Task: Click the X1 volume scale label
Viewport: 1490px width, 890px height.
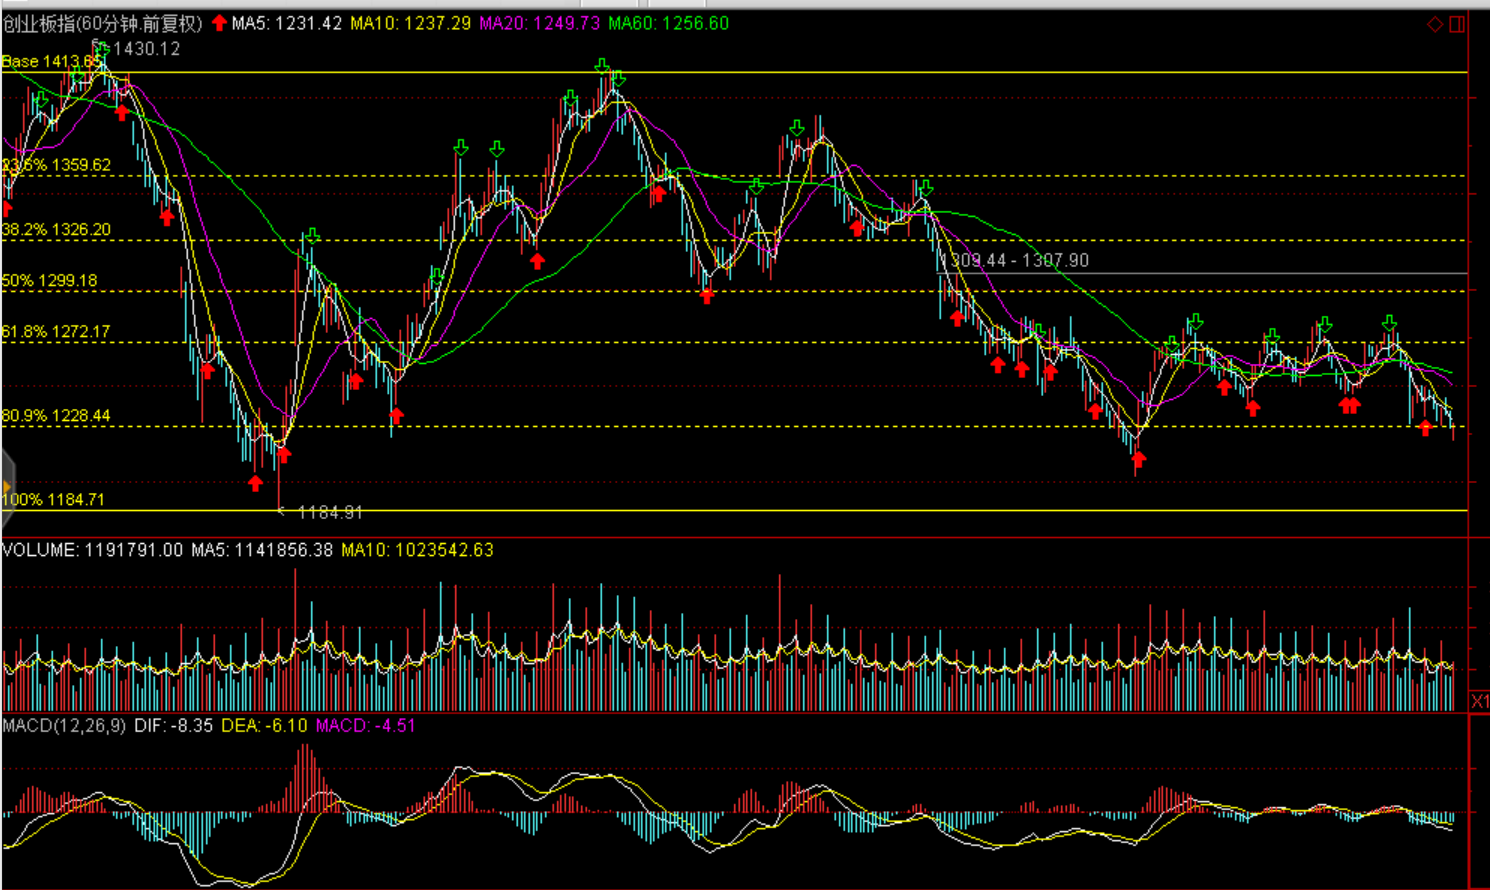Action: click(1480, 701)
